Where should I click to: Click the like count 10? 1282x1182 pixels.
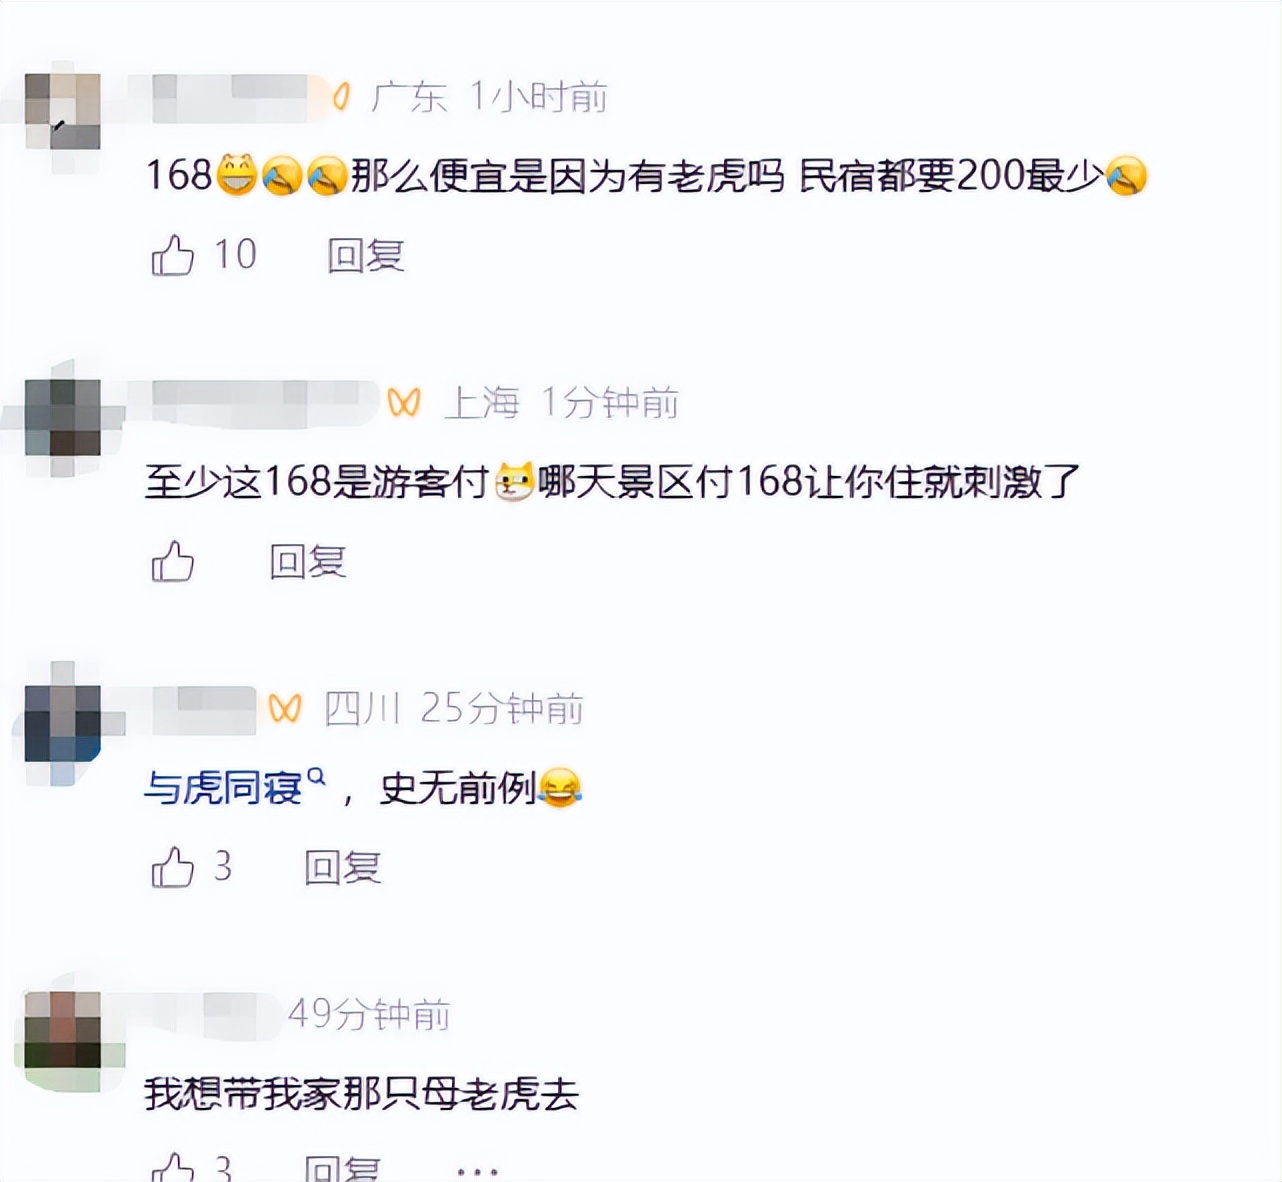tap(235, 255)
